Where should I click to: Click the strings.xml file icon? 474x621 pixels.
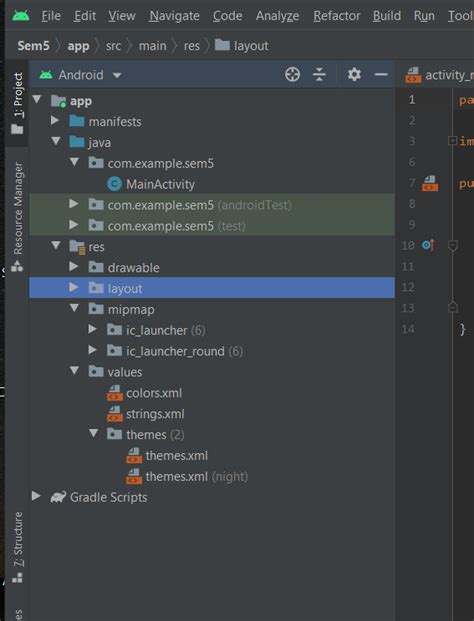pos(114,413)
